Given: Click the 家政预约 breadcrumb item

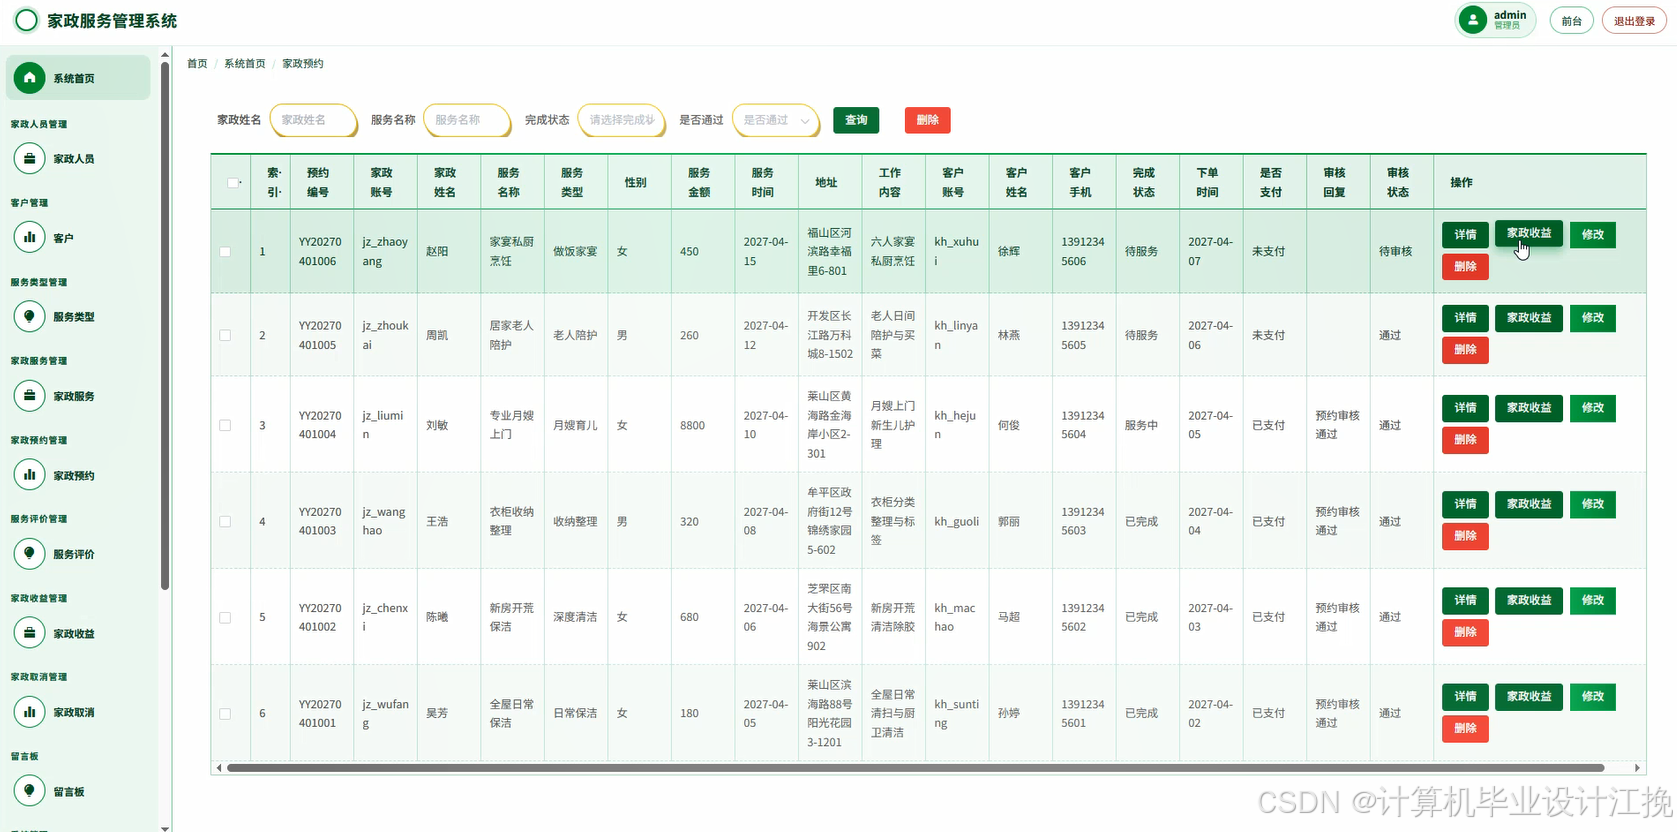Looking at the screenshot, I should [x=303, y=64].
